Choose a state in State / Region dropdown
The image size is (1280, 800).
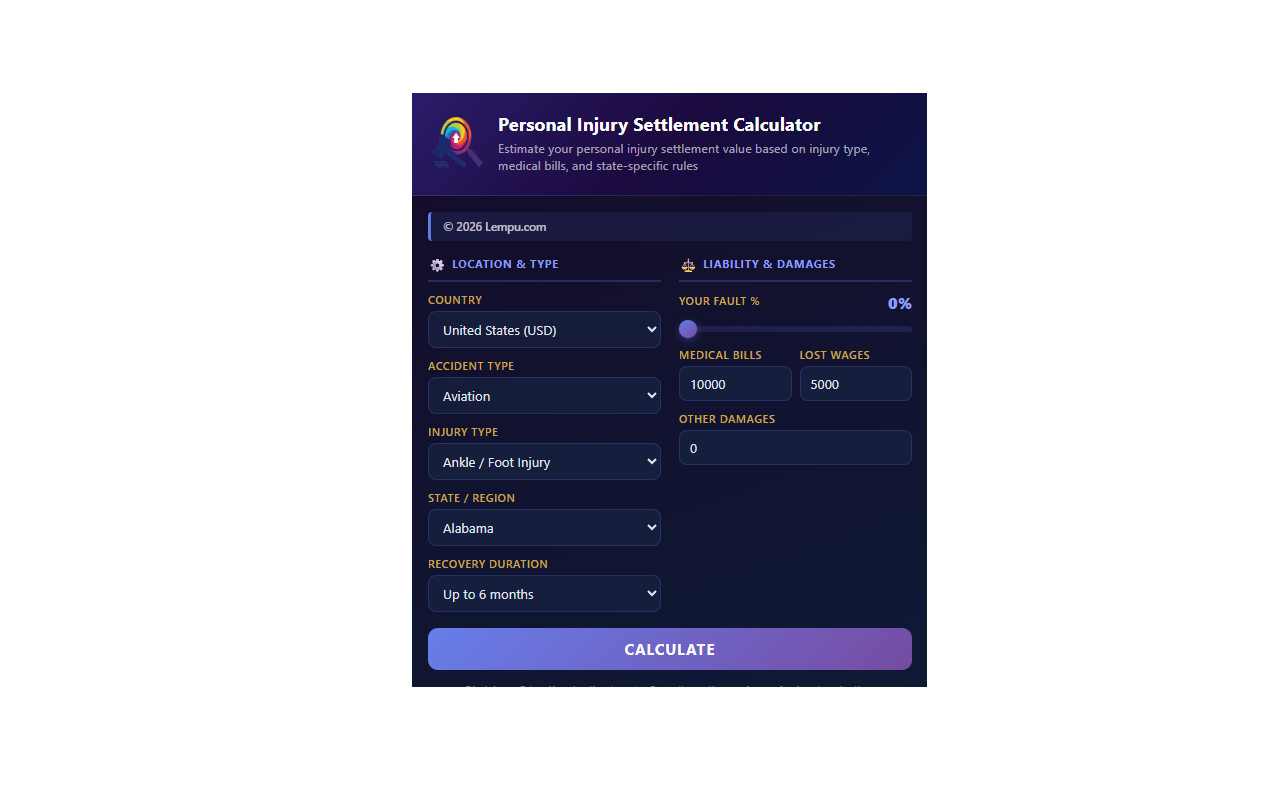pyautogui.click(x=544, y=528)
